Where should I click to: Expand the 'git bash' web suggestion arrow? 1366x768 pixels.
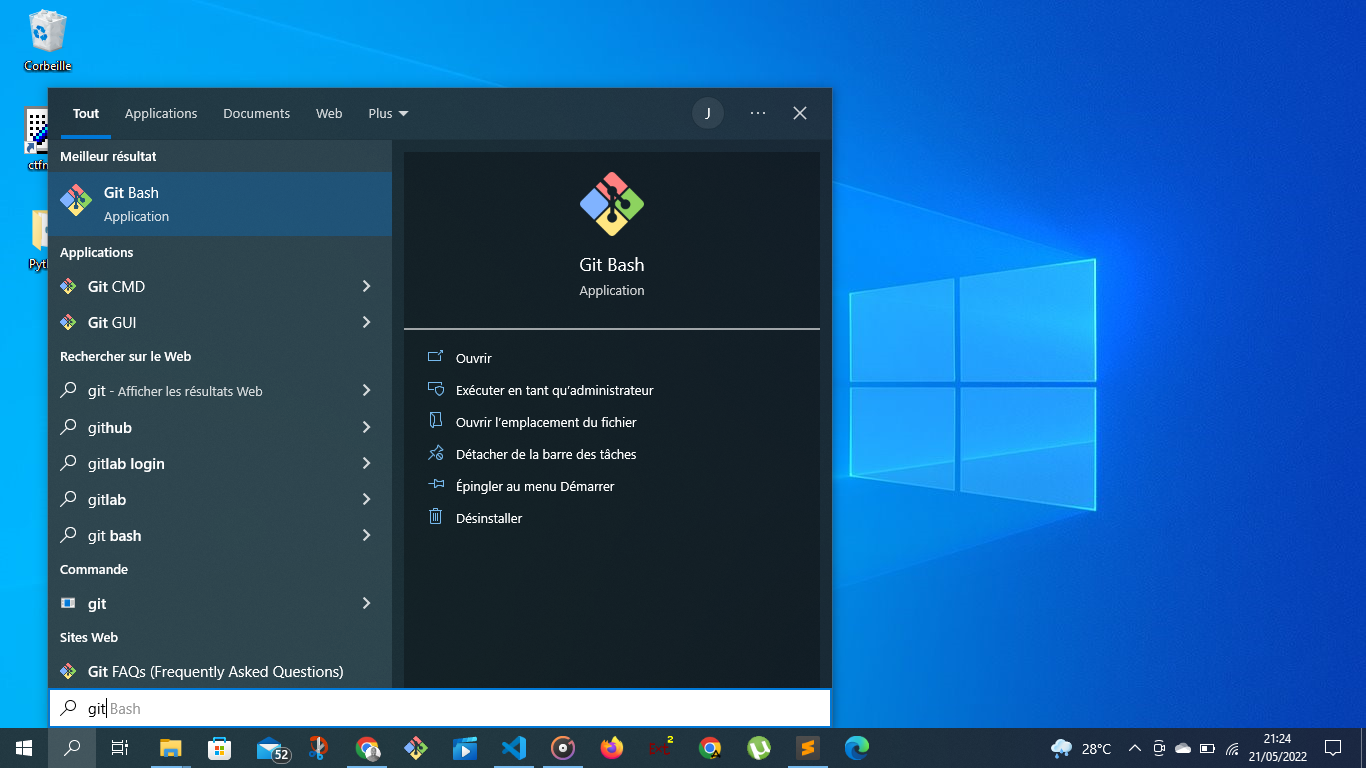click(366, 535)
